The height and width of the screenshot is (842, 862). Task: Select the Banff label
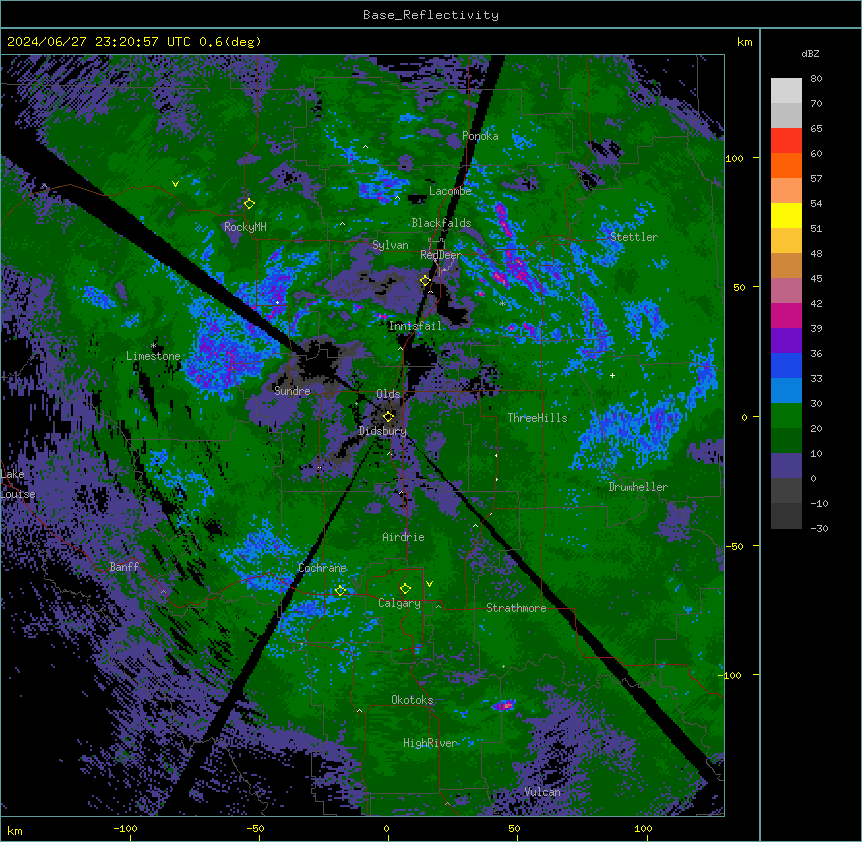[124, 567]
